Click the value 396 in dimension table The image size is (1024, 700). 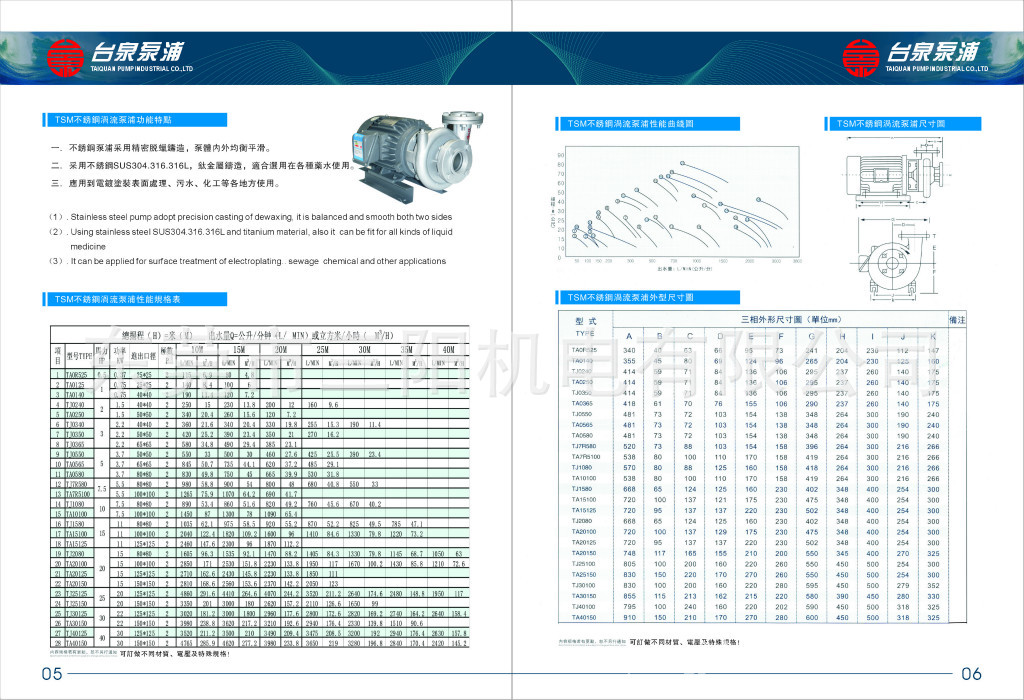pyautogui.click(x=811, y=447)
